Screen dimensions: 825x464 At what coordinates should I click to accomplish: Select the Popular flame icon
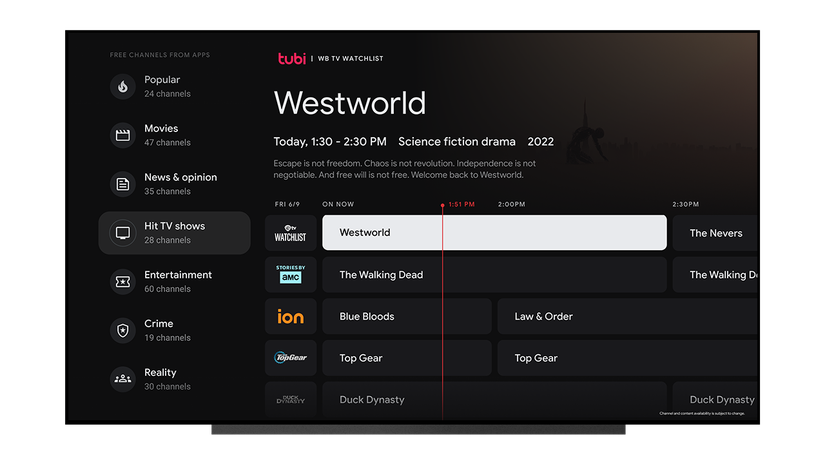[x=123, y=86]
